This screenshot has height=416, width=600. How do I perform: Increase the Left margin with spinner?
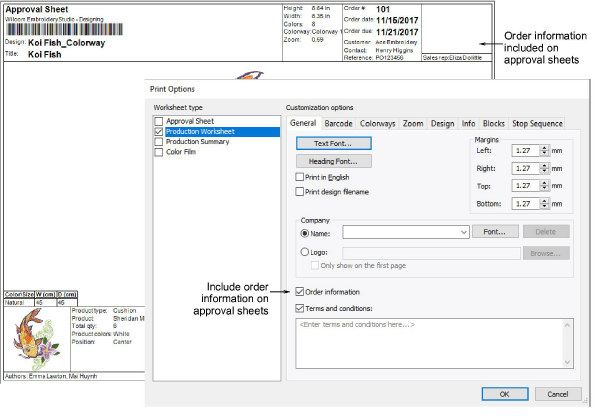click(544, 147)
